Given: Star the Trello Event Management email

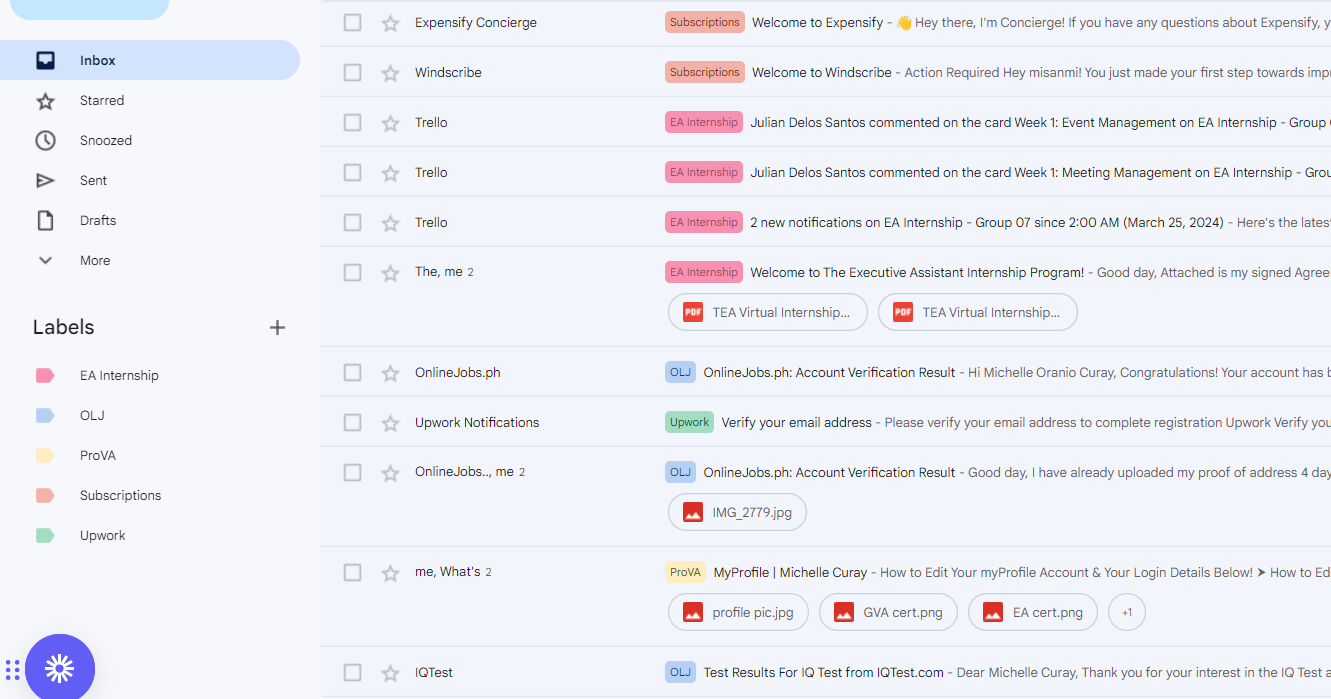Looking at the screenshot, I should 390,122.
